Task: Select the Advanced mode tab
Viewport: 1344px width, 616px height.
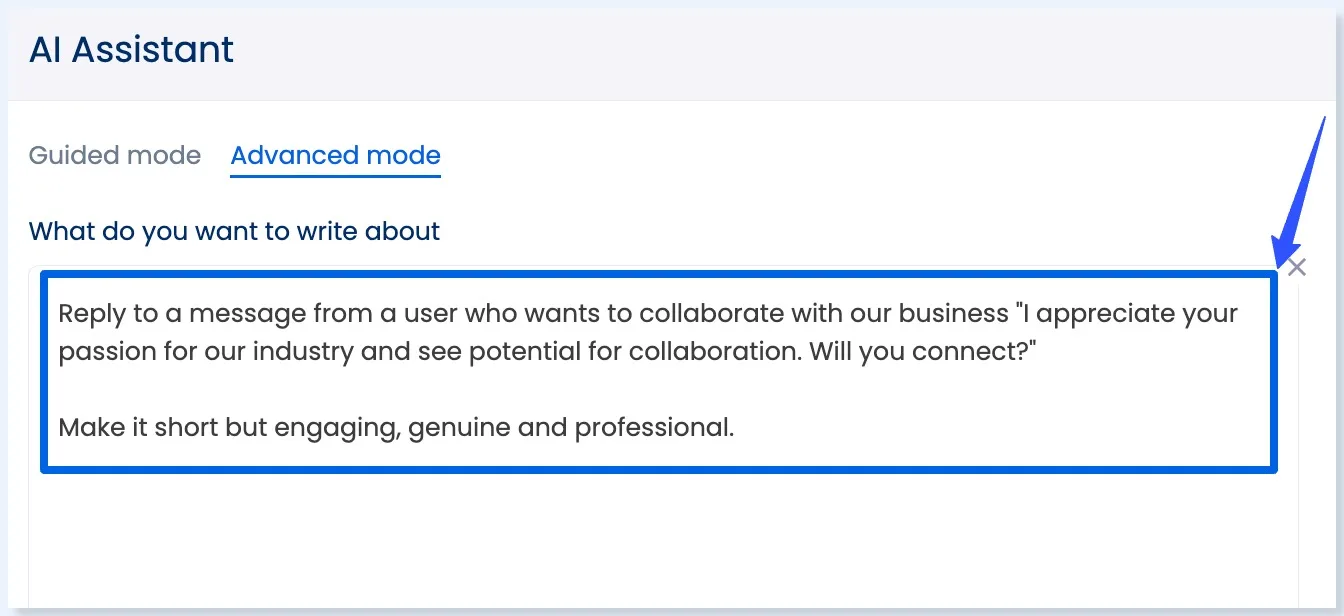Action: click(x=335, y=155)
